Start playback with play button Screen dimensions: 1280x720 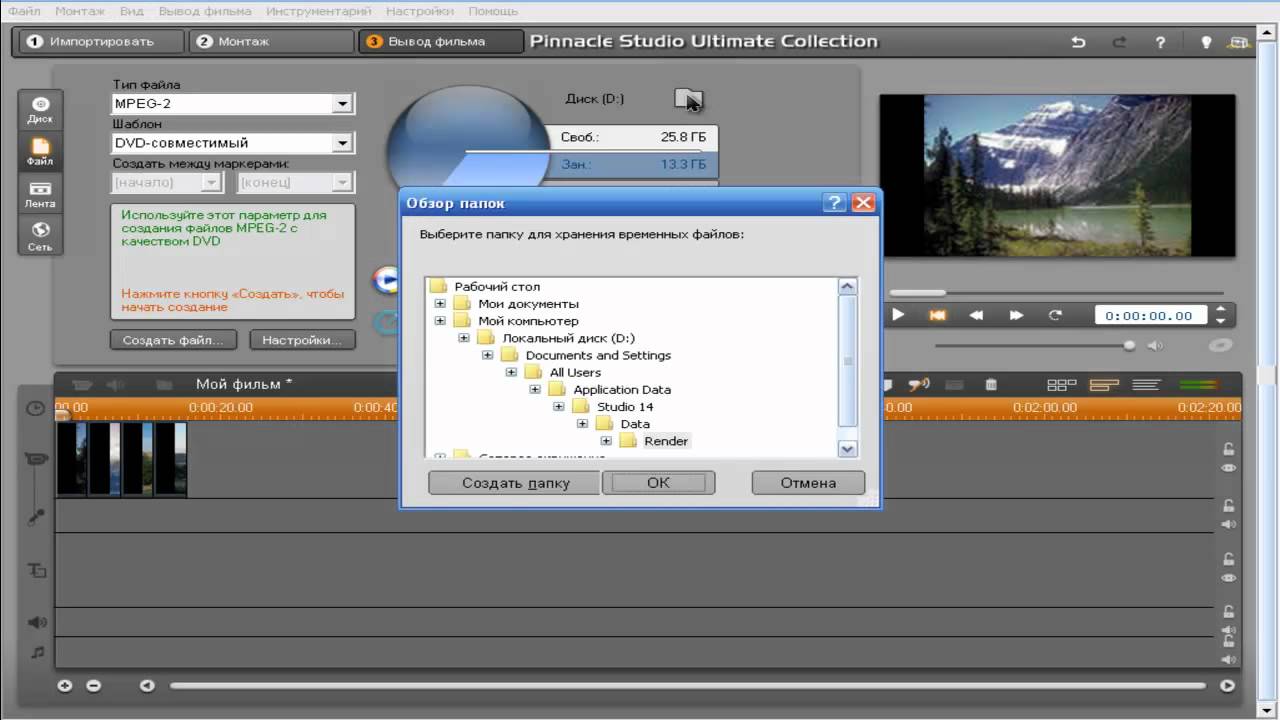(898, 315)
